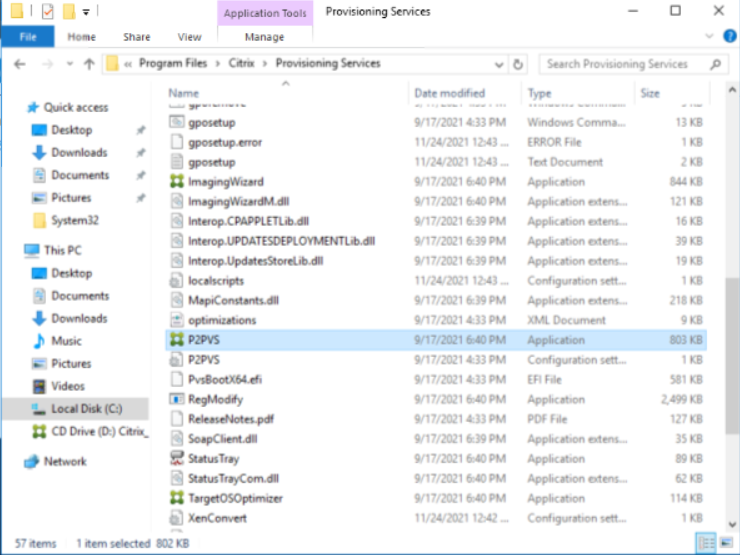Click the gposetup.error file icon
Screen dimensions: 740x555
pyautogui.click(x=177, y=142)
